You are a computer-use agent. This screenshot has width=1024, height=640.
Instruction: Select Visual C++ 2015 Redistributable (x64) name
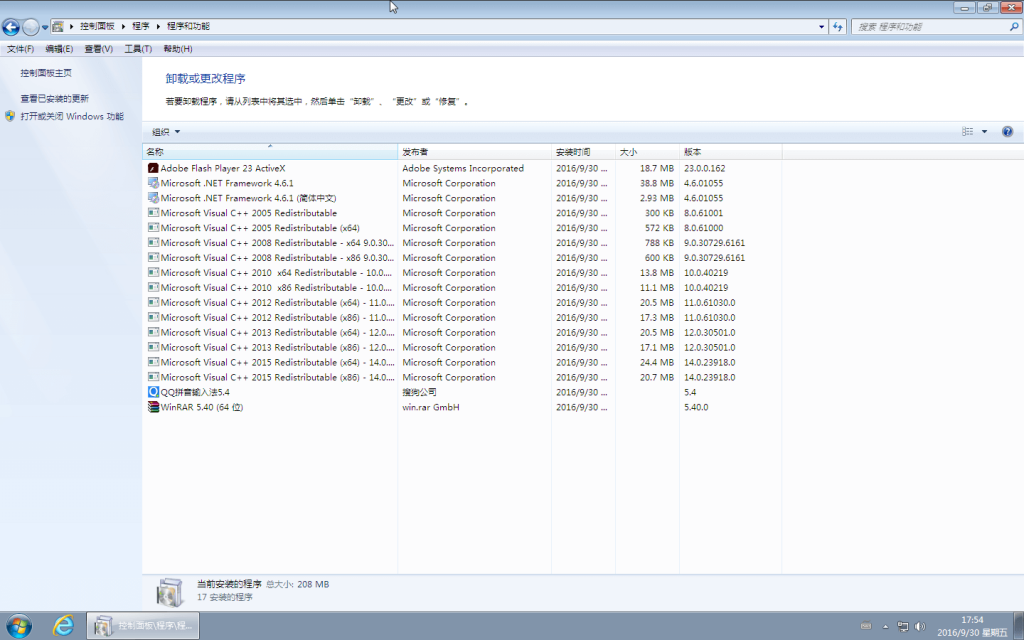tap(278, 362)
